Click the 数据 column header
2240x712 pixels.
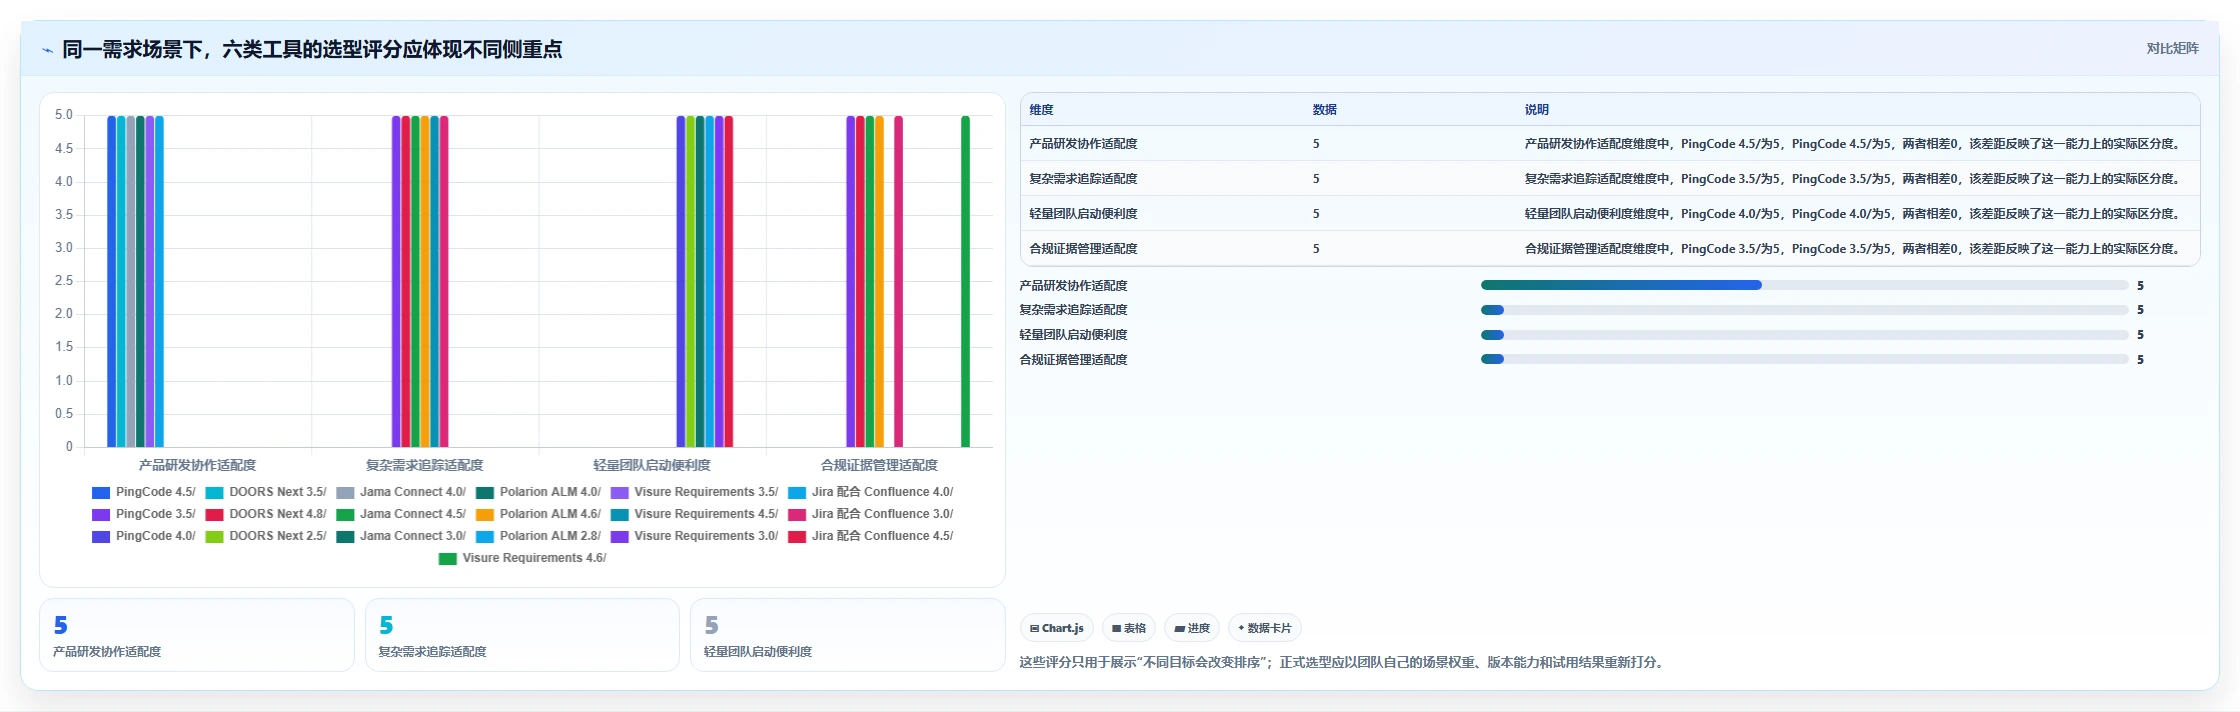(x=1324, y=110)
